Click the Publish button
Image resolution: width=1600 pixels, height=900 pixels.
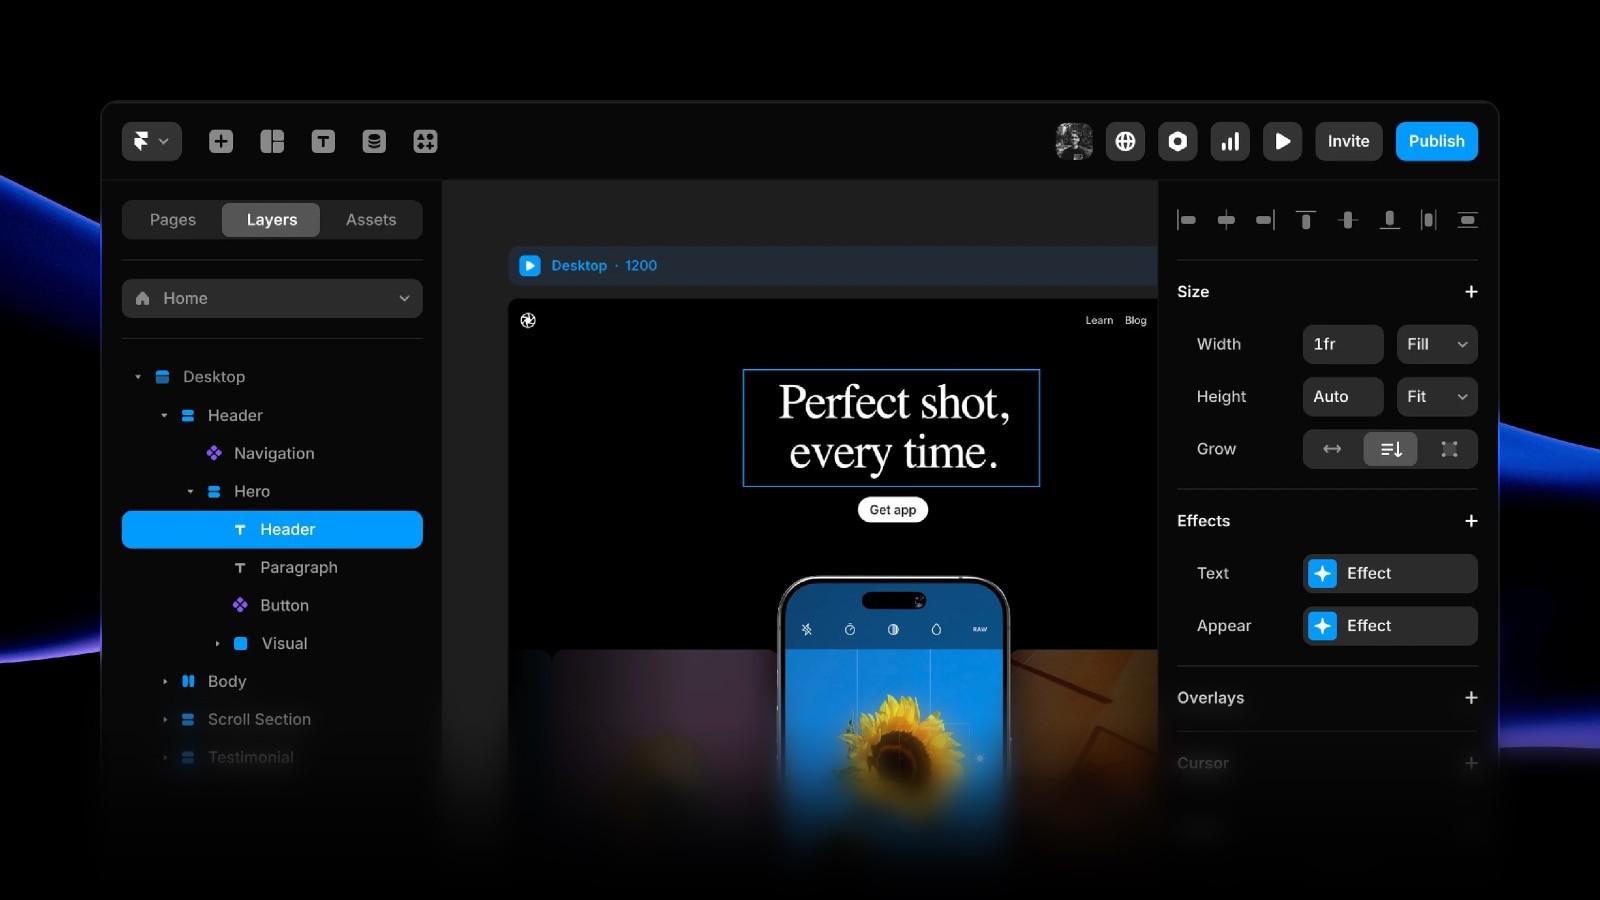coord(1436,141)
